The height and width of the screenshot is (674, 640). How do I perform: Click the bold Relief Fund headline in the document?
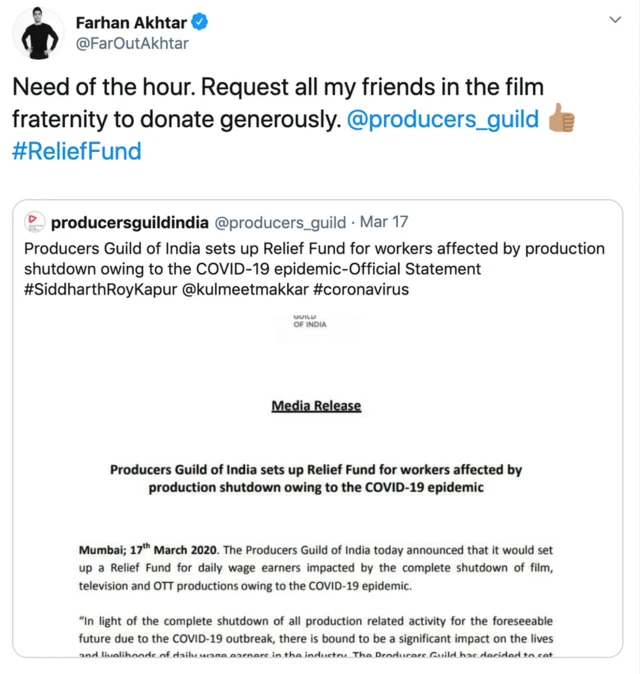(316, 478)
